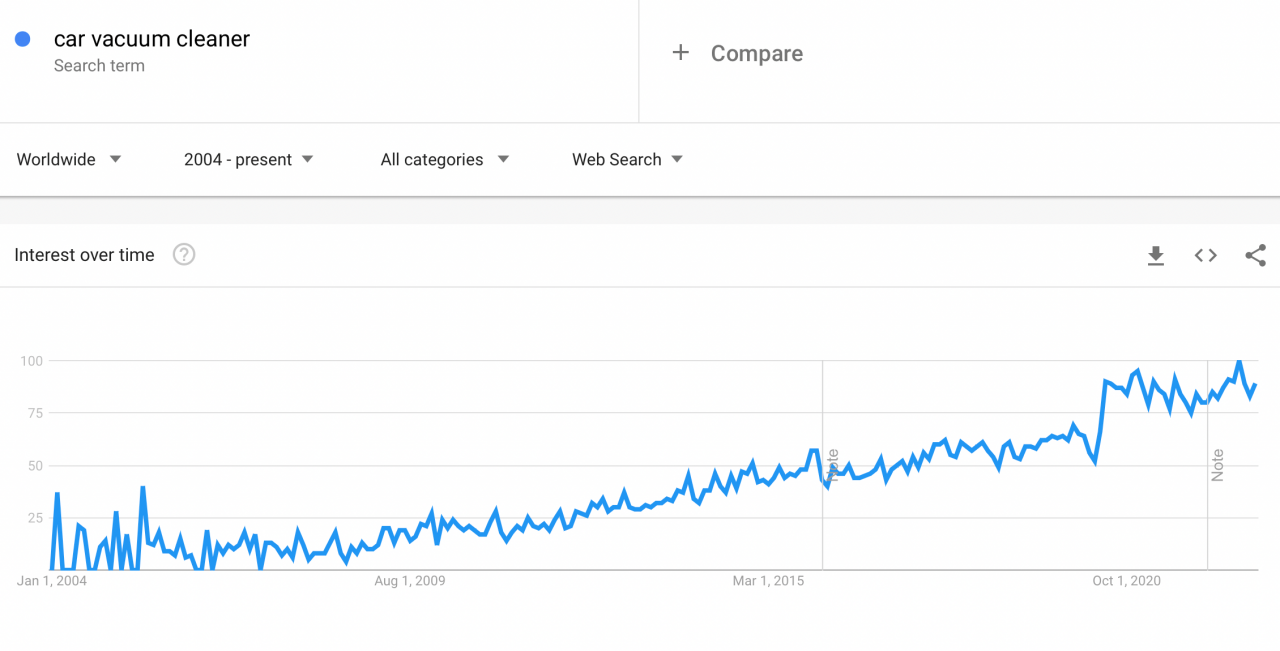The height and width of the screenshot is (651, 1280).
Task: Share the interest over time chart
Action: tap(1255, 255)
